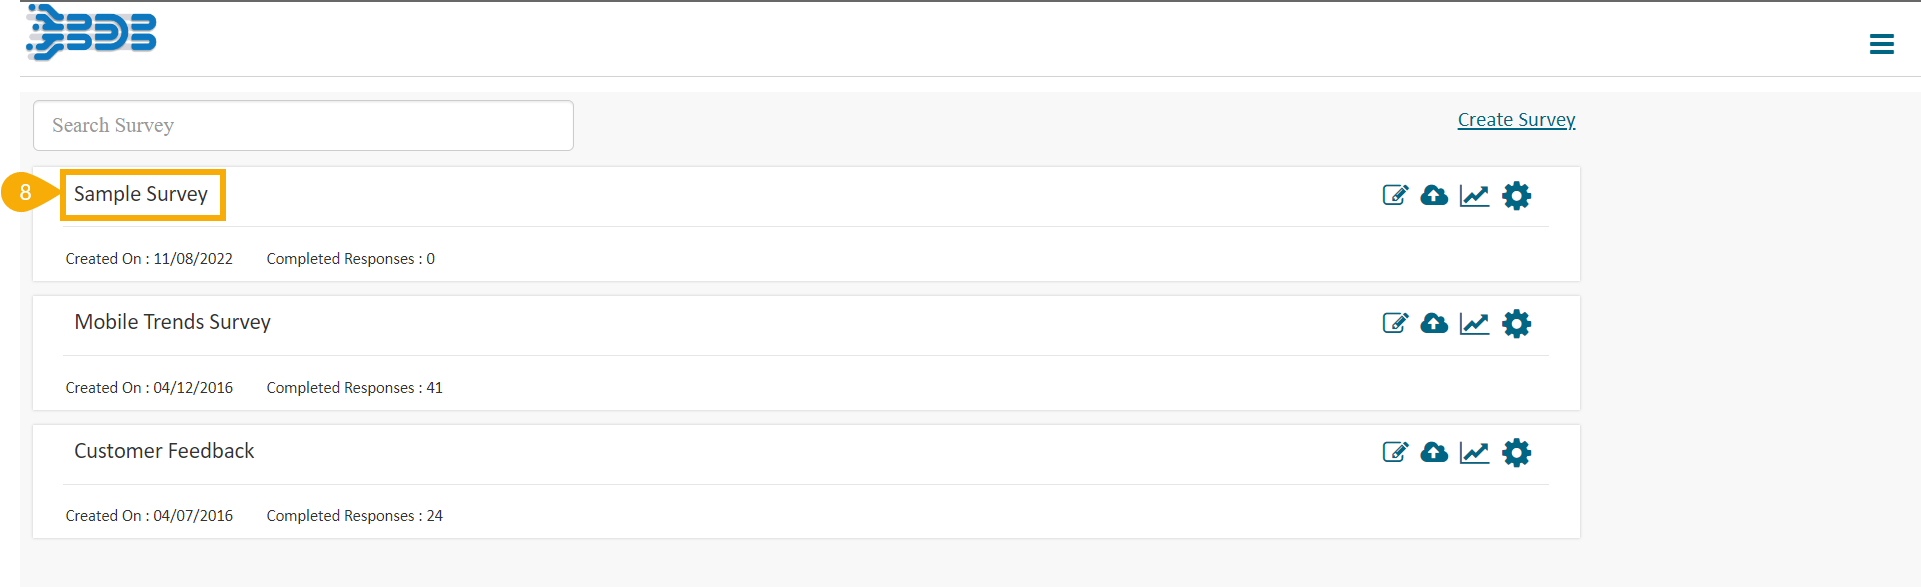The height and width of the screenshot is (587, 1921).
Task: Focus the Search Survey field
Action: [x=303, y=125]
